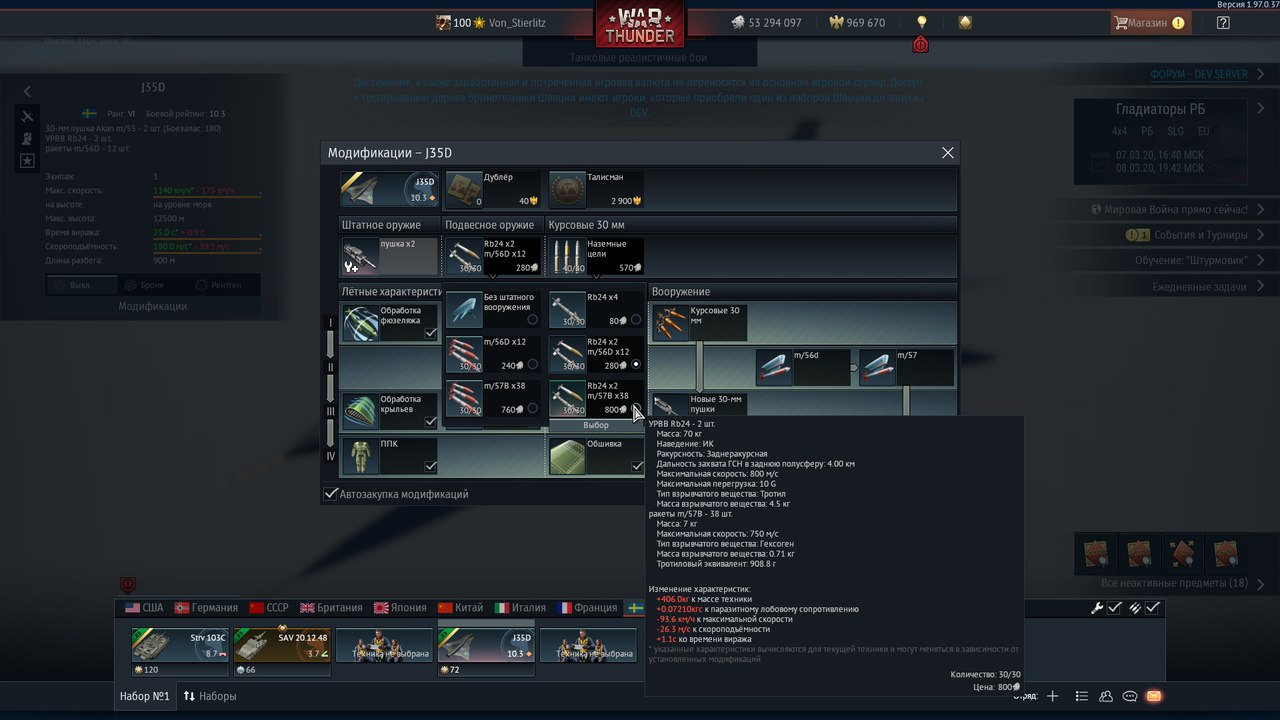
Task: Open the Наборы presets list
Action: [210, 696]
